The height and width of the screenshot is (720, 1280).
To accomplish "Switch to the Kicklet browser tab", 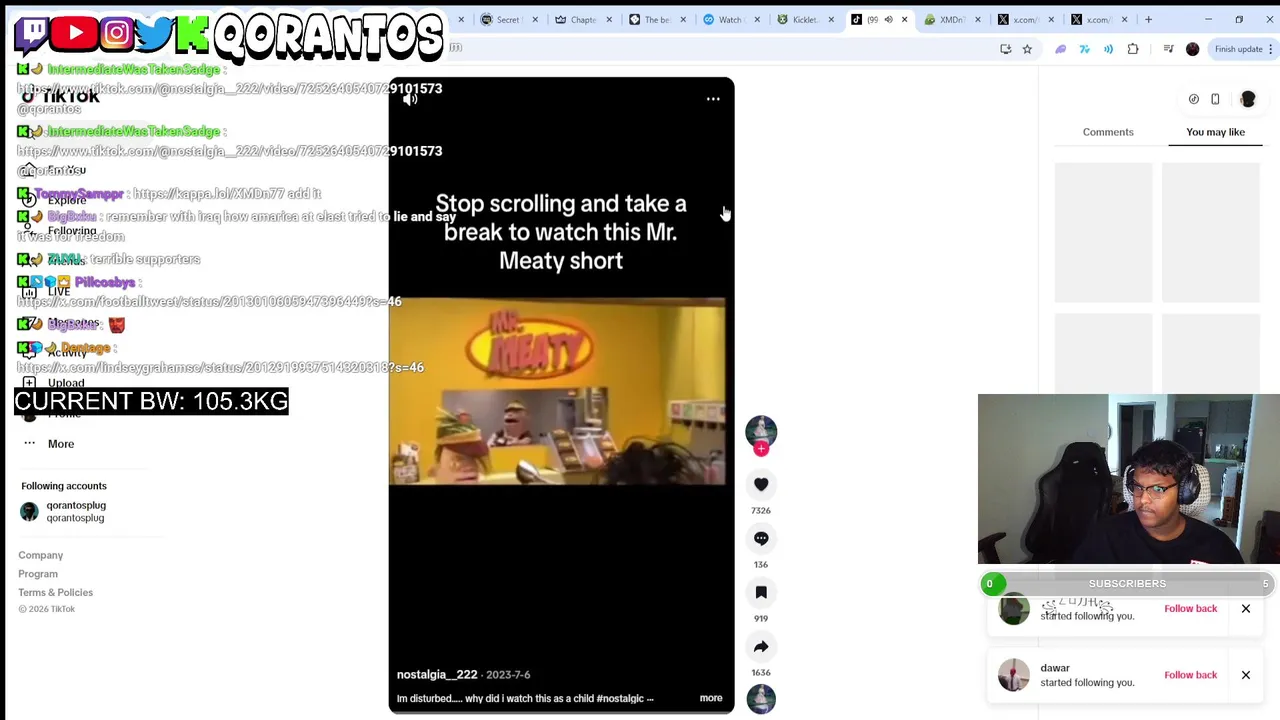I will click(805, 19).
